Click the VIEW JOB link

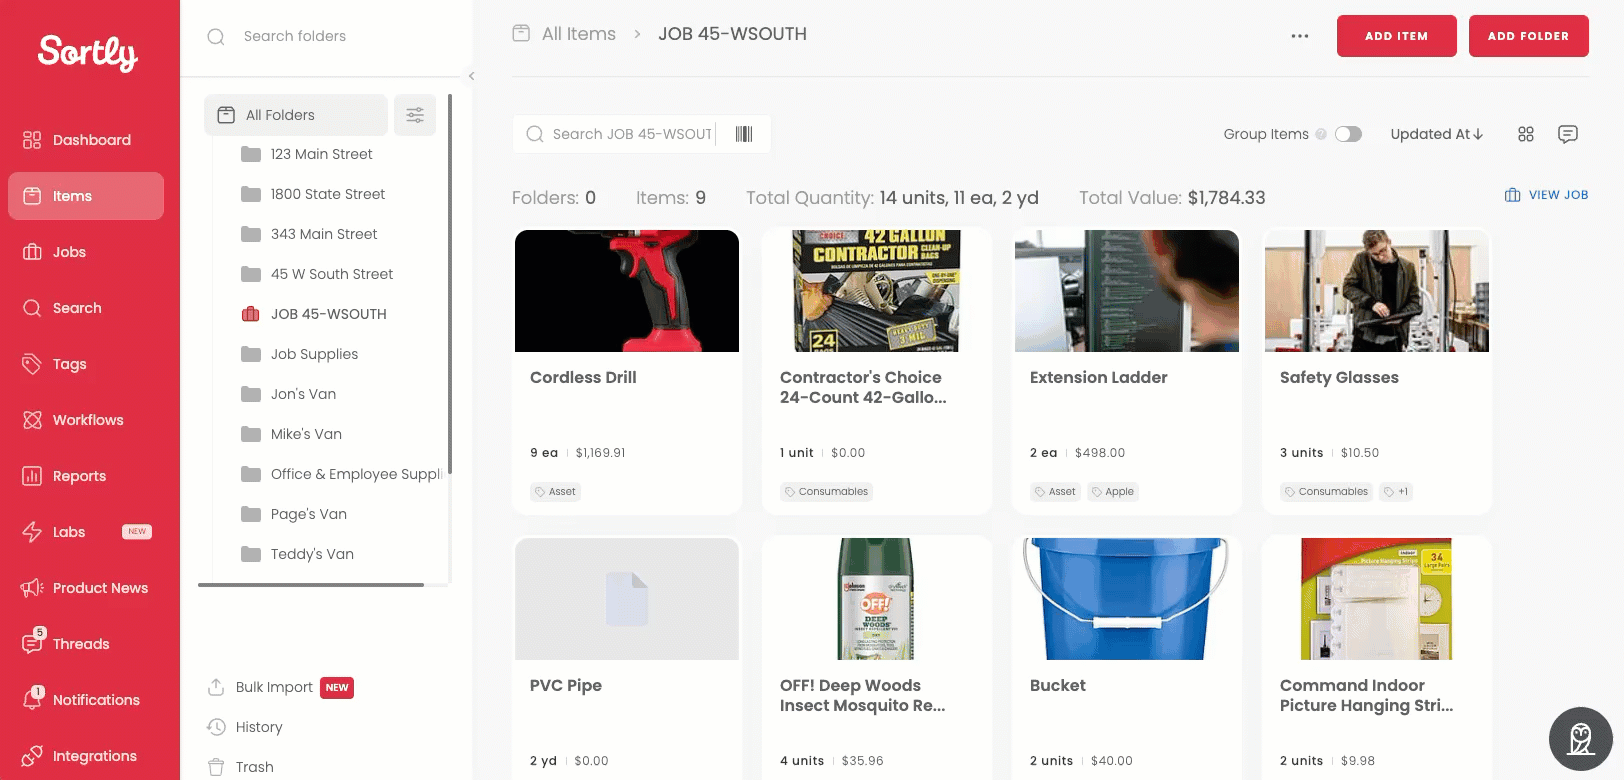tap(1547, 195)
